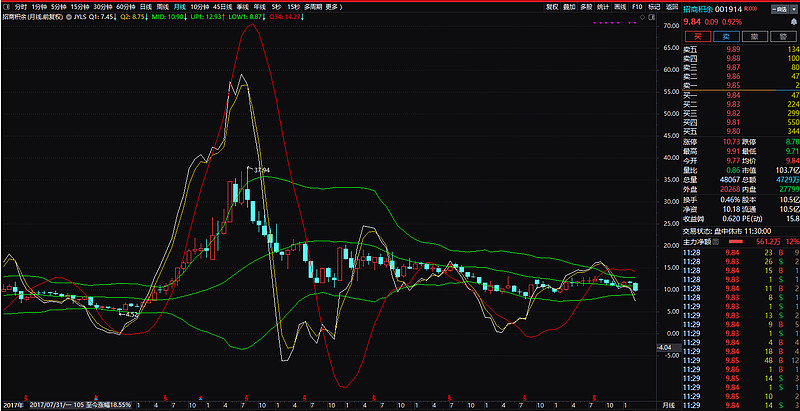Viewport: 800px width, 411px height.
Task: Click the 管 (manage) button
Action: click(784, 35)
